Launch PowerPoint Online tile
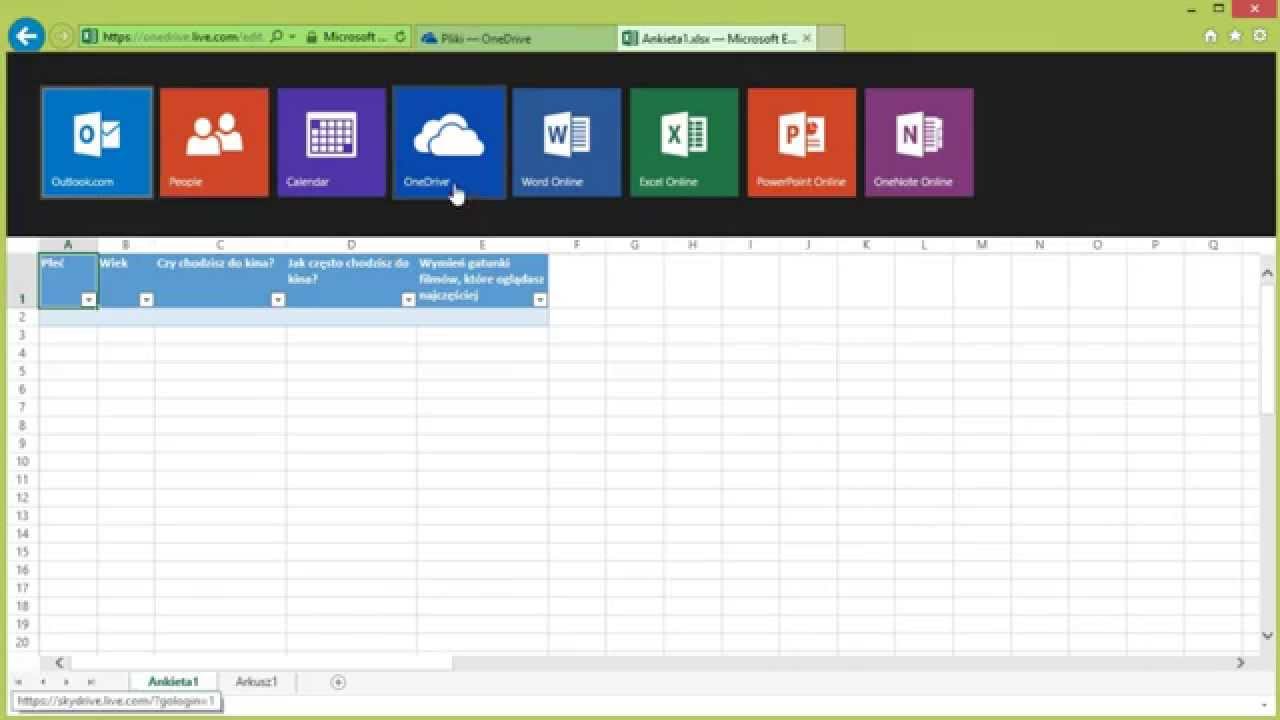The width and height of the screenshot is (1280, 720). pyautogui.click(x=802, y=142)
